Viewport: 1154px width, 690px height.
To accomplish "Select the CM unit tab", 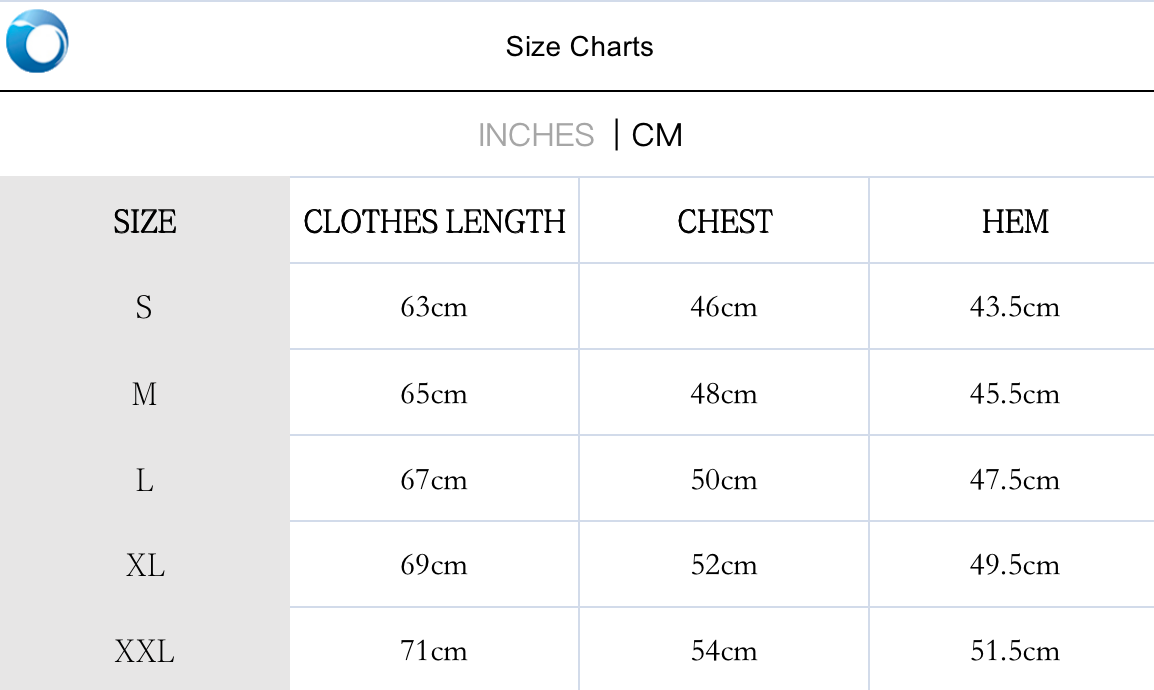I will pyautogui.click(x=657, y=135).
